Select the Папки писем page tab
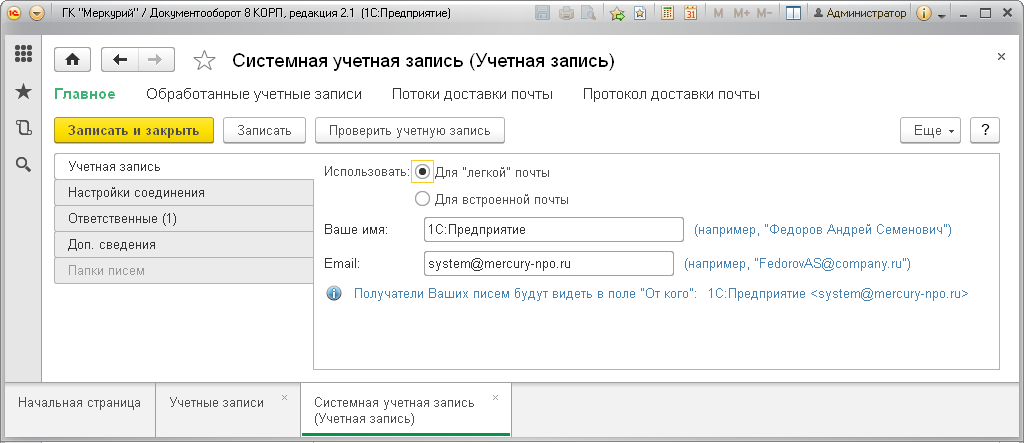Image resolution: width=1024 pixels, height=443 pixels. 184,271
